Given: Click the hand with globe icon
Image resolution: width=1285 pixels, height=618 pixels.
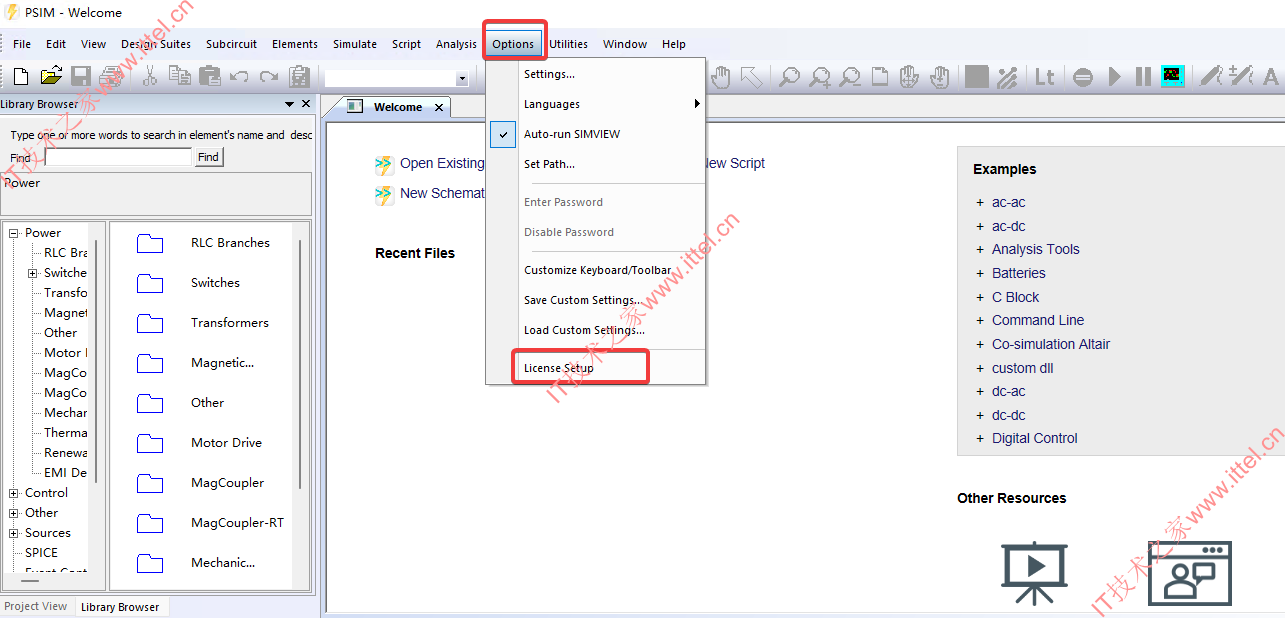Looking at the screenshot, I should (x=909, y=76).
